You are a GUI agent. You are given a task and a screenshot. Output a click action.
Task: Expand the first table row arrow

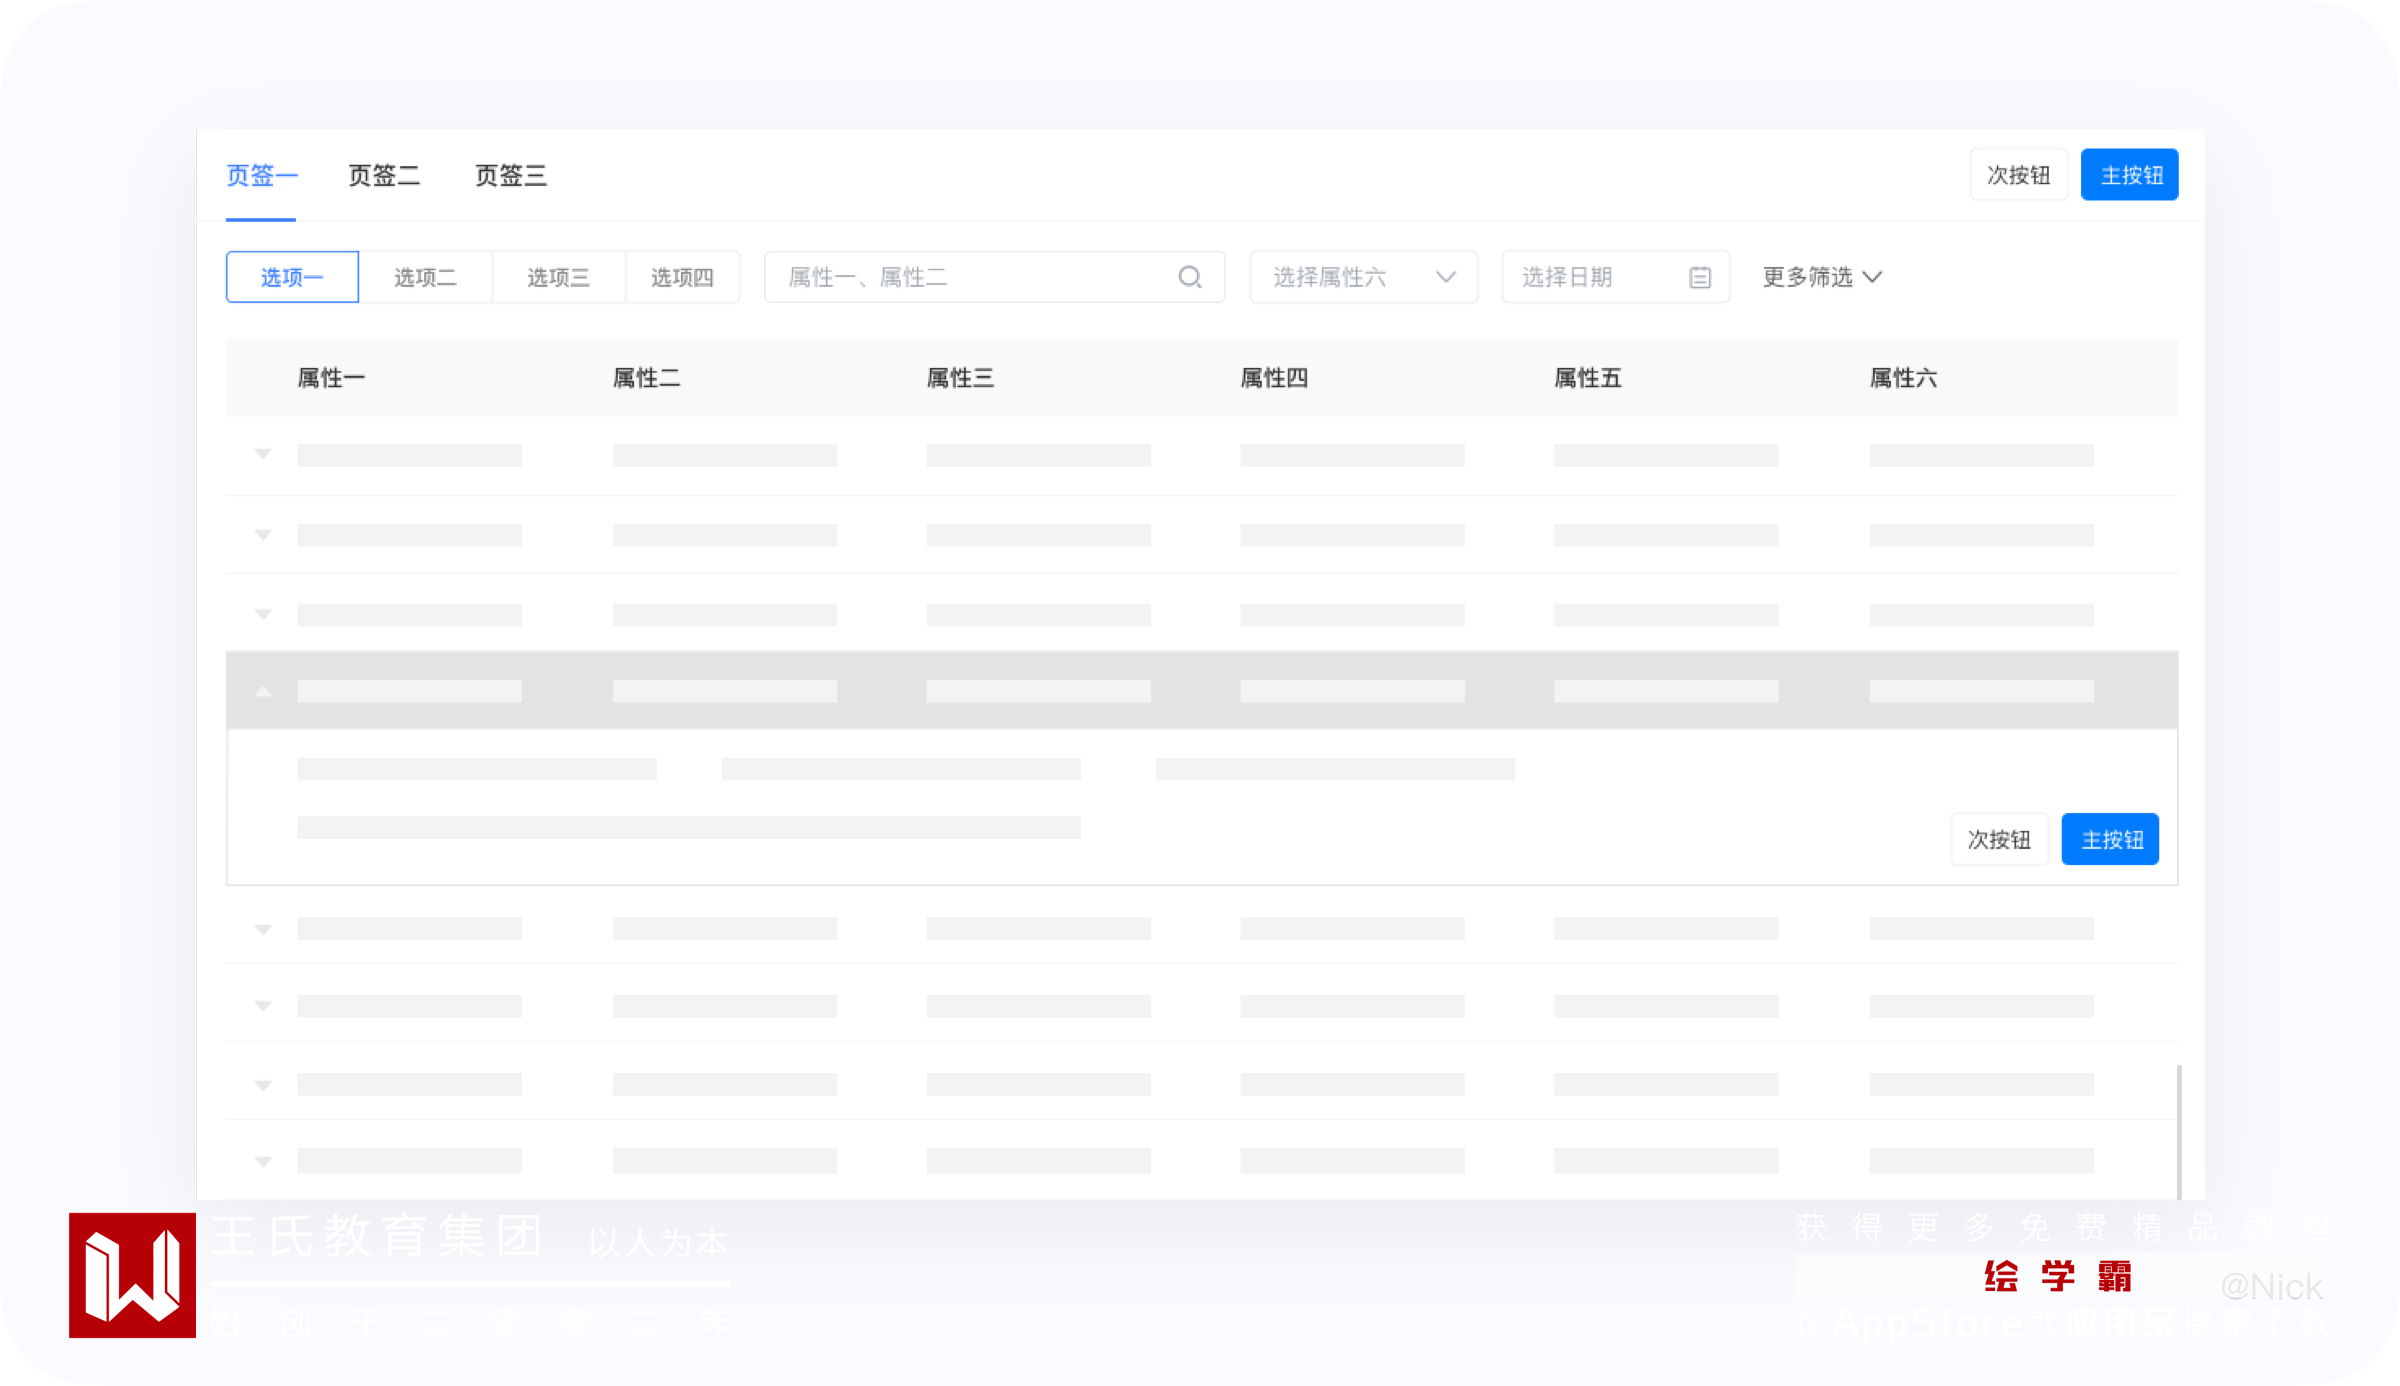[x=263, y=455]
